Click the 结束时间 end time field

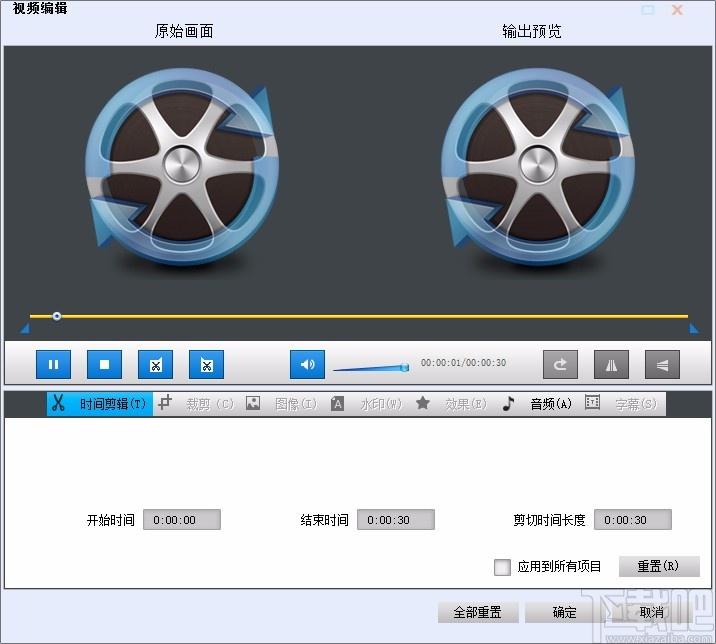tap(395, 520)
